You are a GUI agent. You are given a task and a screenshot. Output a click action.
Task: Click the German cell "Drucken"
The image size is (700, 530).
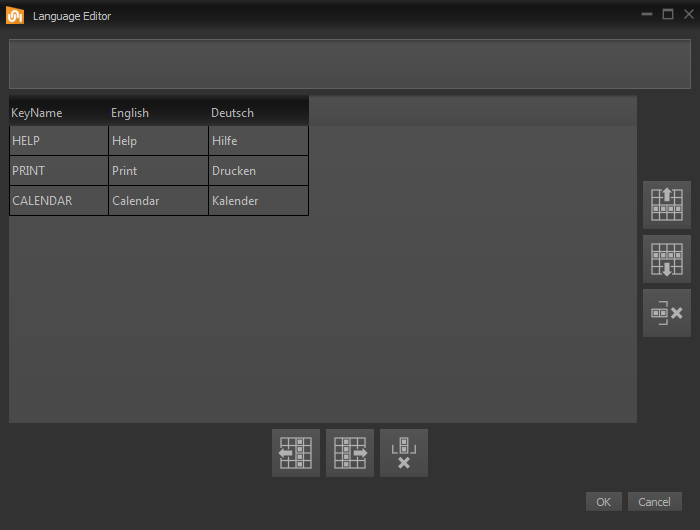(x=258, y=171)
